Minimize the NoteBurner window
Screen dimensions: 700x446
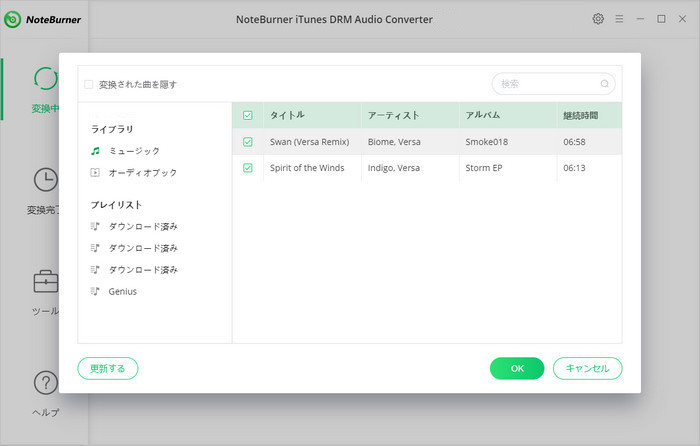[640, 19]
